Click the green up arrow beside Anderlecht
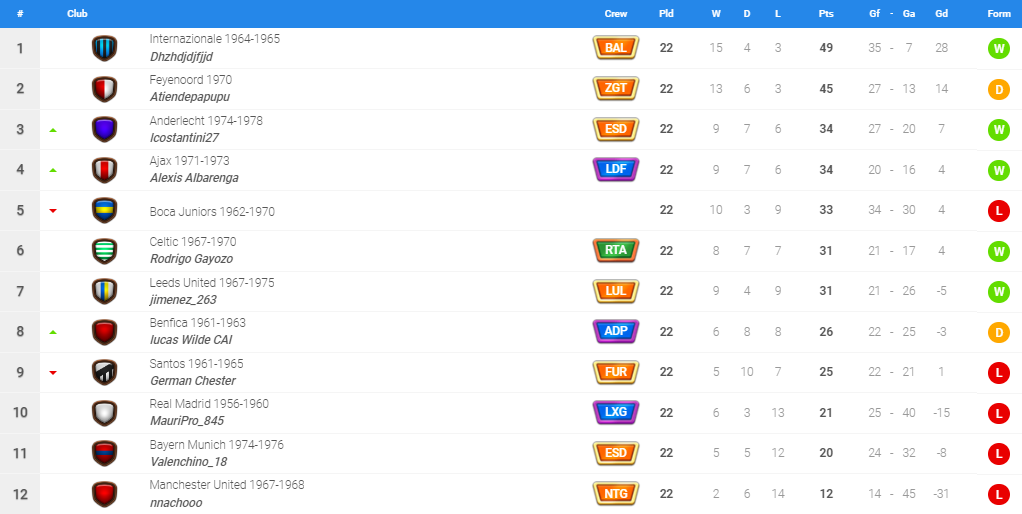1022x514 pixels. click(53, 130)
